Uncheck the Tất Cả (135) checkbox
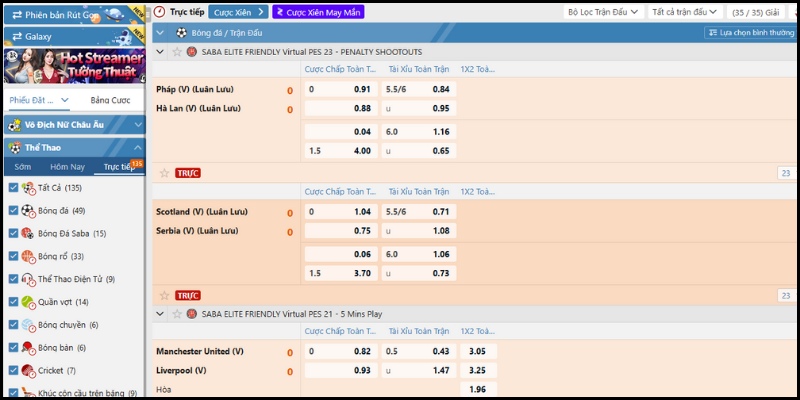 pos(13,188)
